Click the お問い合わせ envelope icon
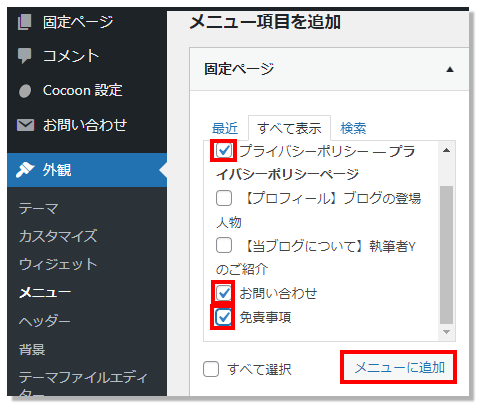This screenshot has height=404, width=477. pyautogui.click(x=25, y=125)
